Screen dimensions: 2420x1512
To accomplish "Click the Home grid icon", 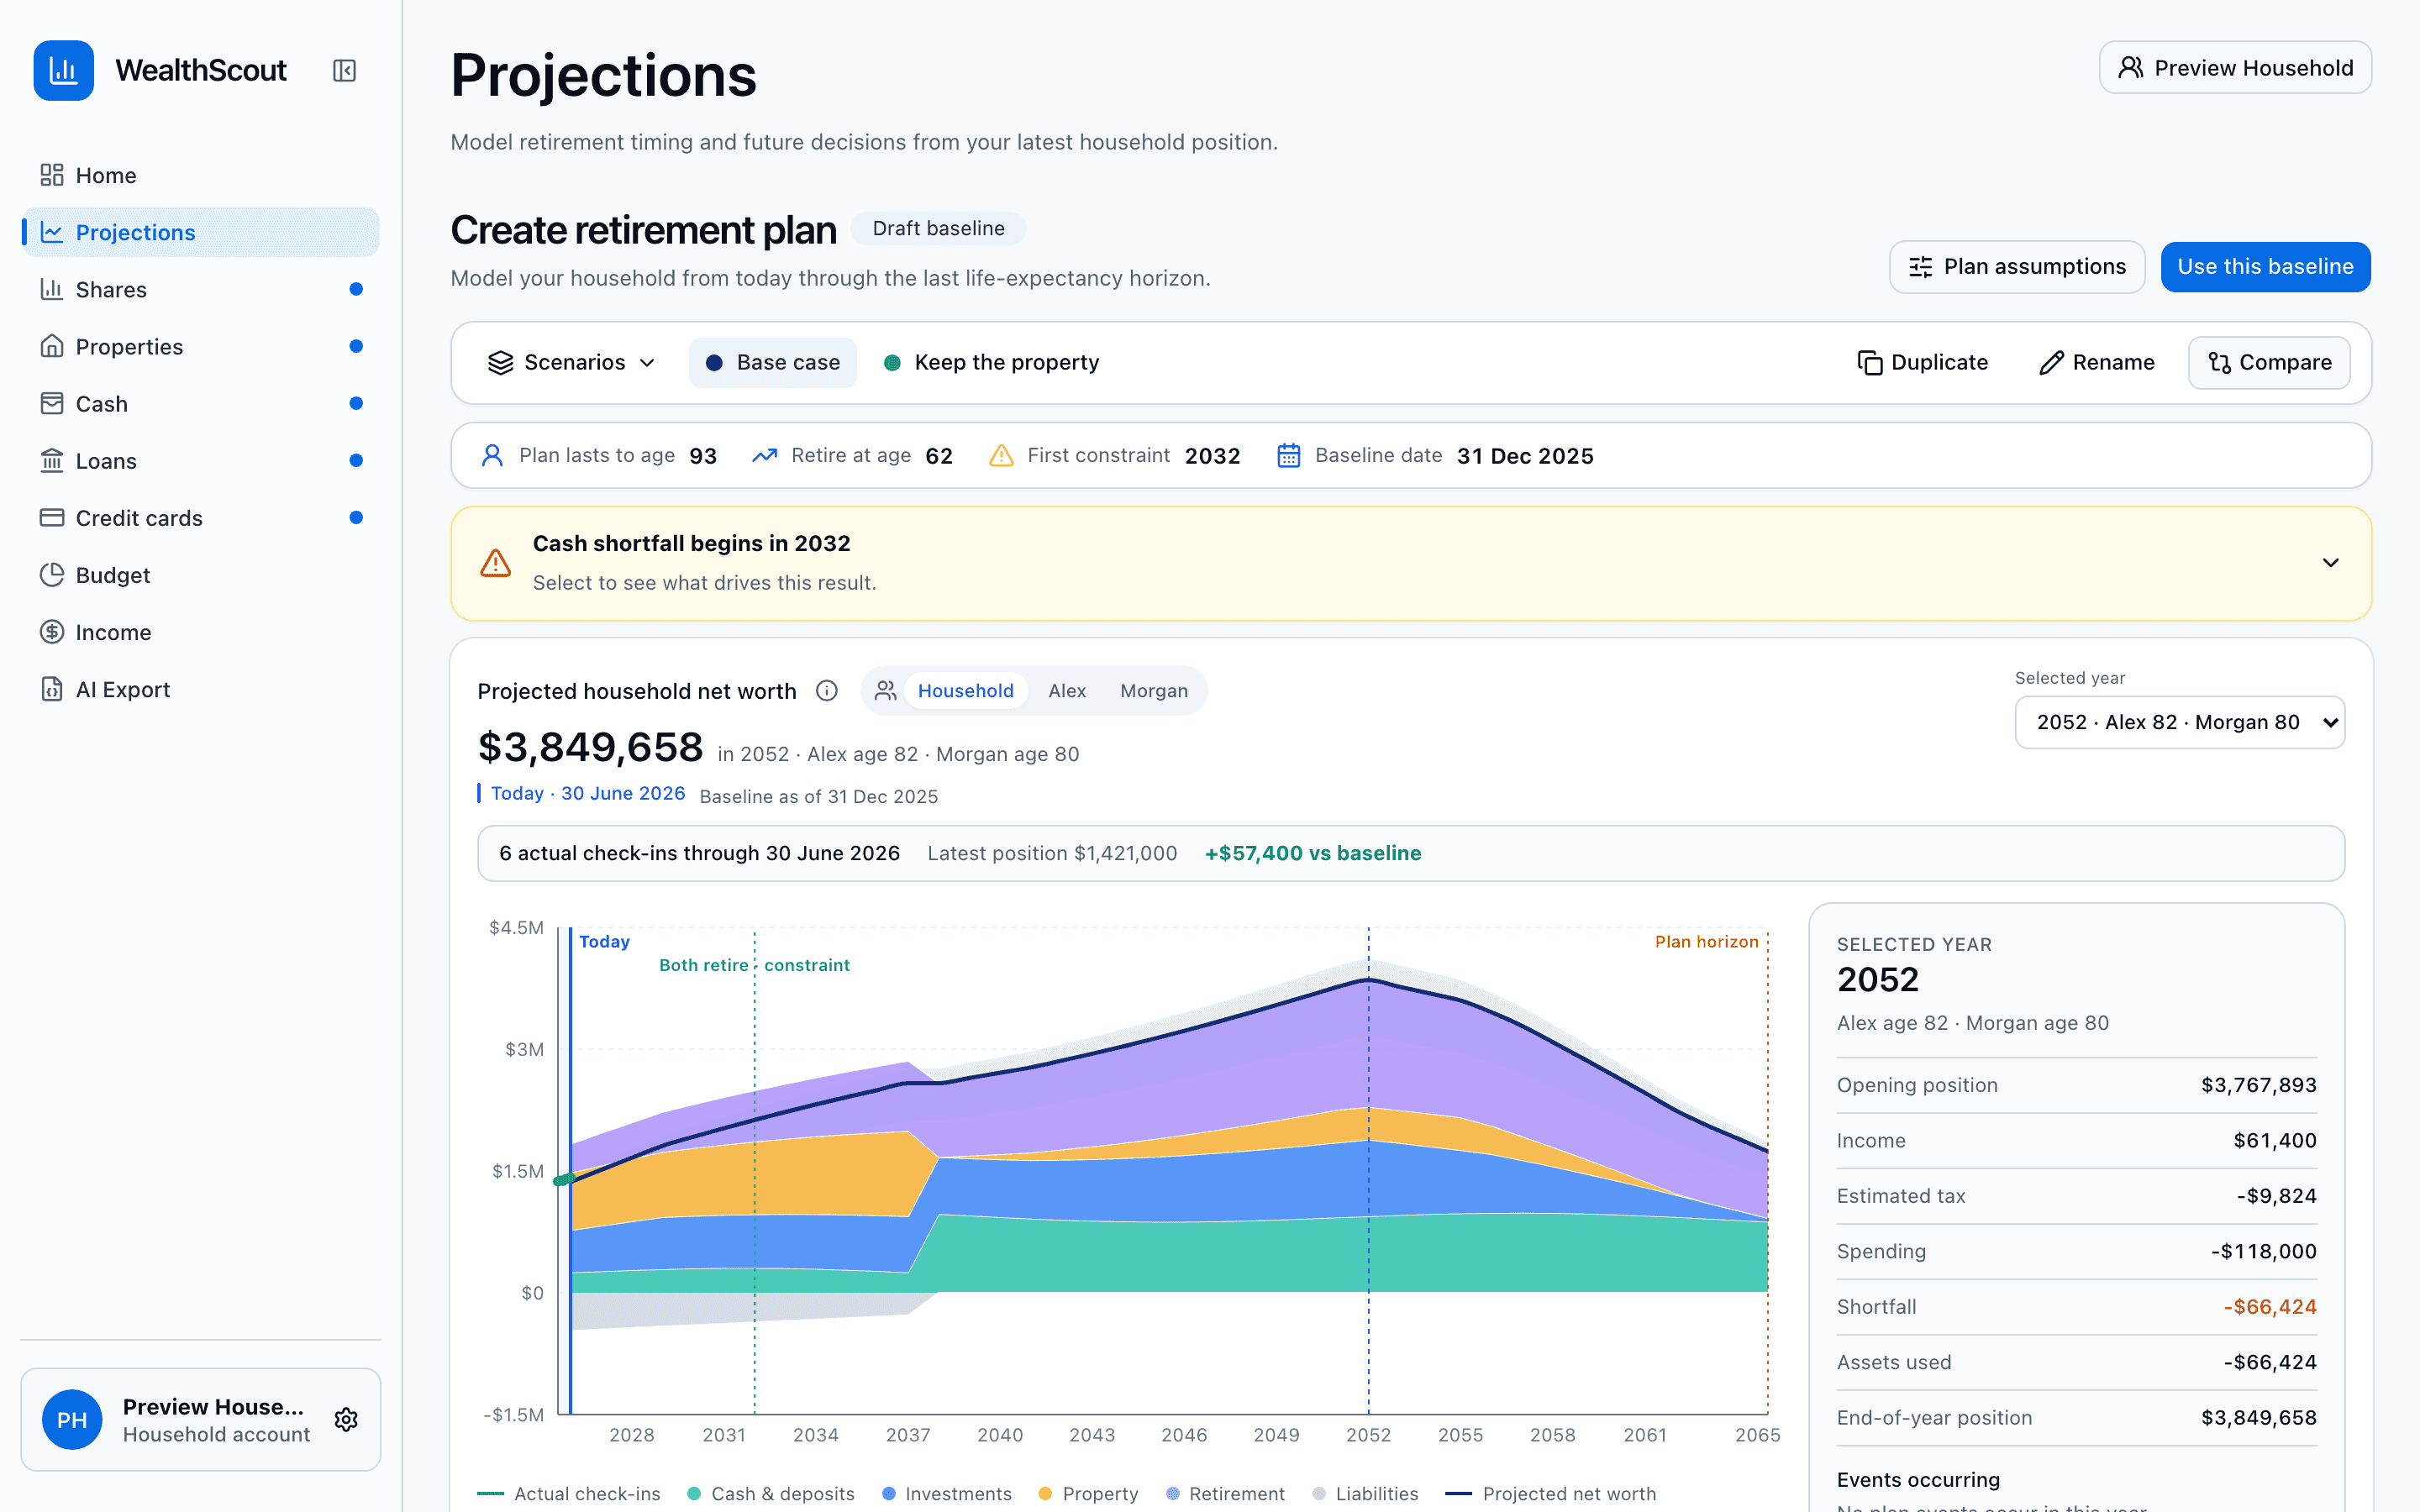I will point(52,175).
